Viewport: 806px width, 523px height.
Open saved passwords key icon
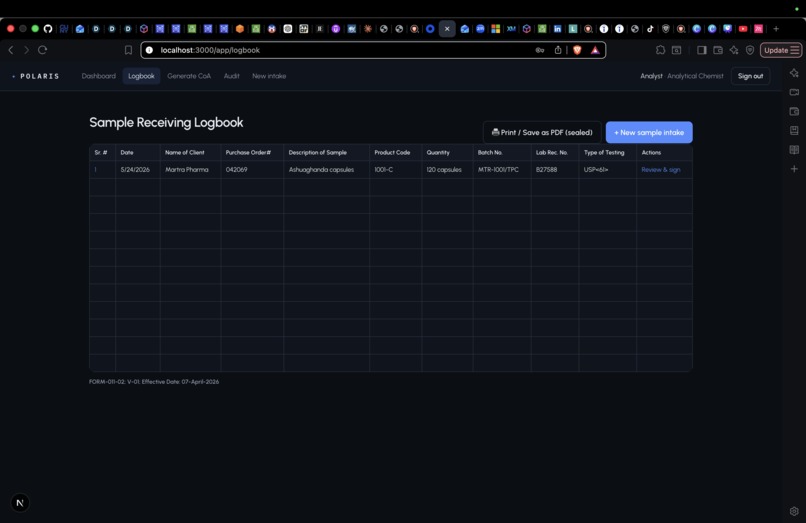[540, 50]
